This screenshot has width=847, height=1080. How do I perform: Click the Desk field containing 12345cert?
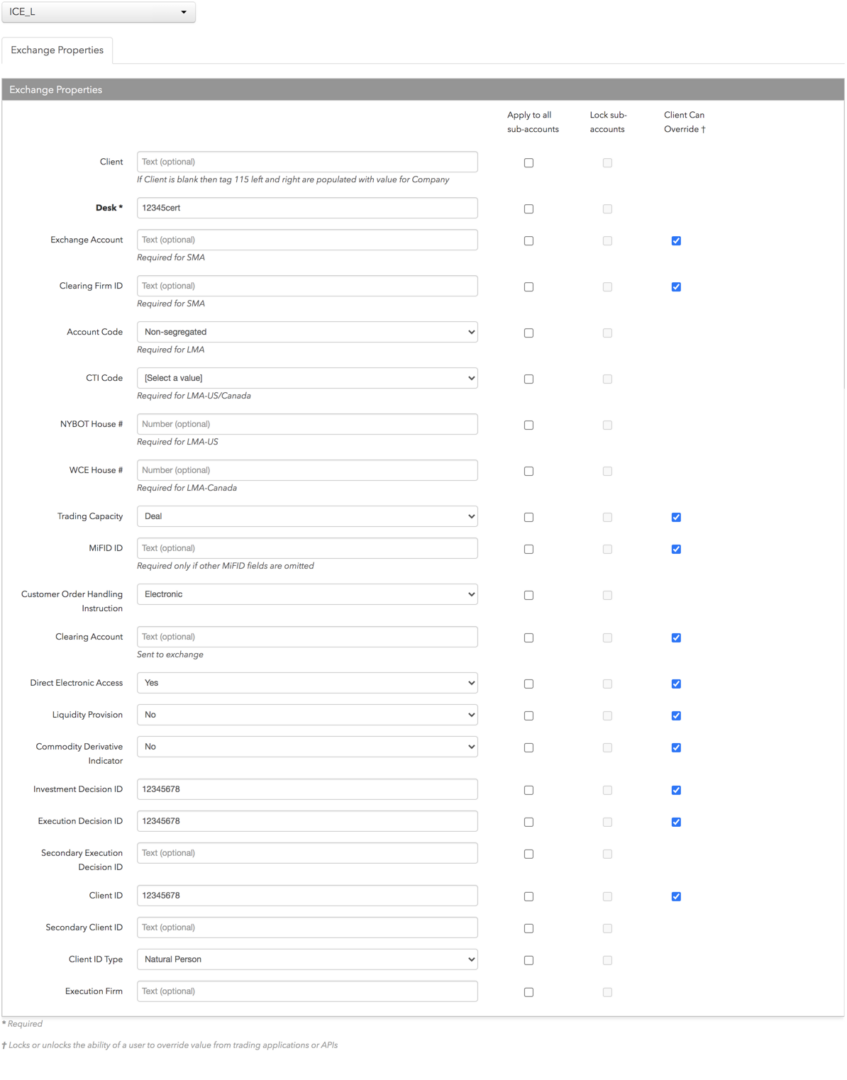click(307, 208)
